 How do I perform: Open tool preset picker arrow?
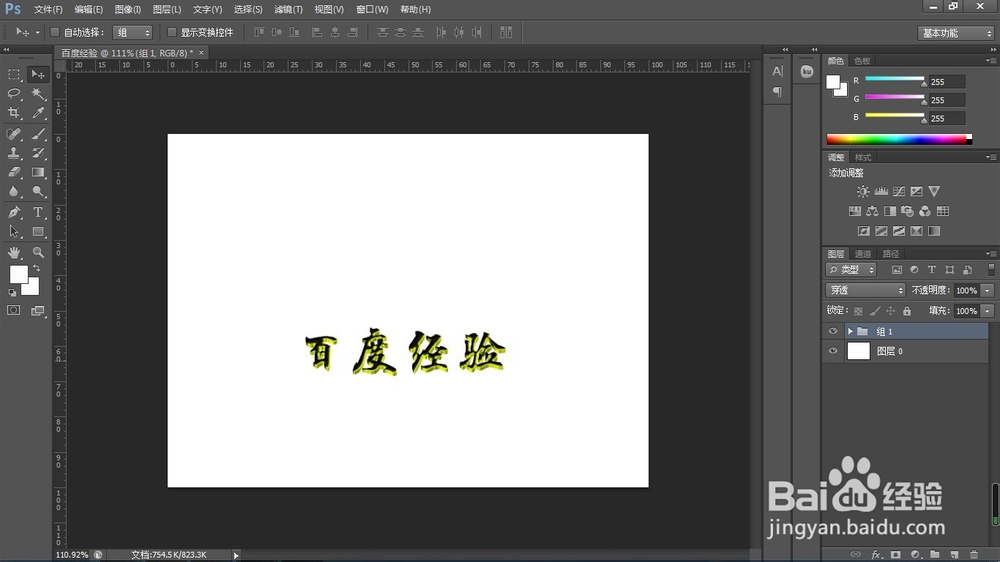tap(37, 32)
